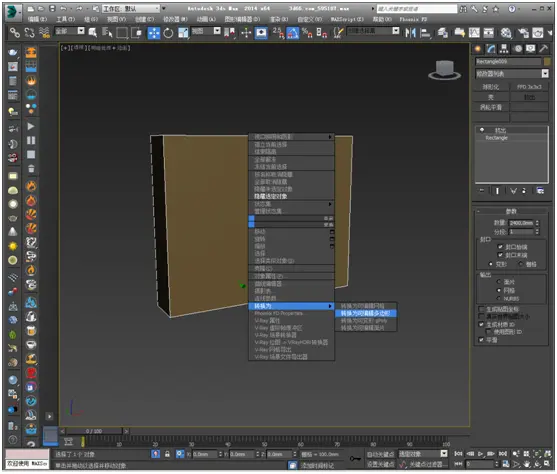
Task: Open the modifier list dropdown
Action: click(x=512, y=74)
